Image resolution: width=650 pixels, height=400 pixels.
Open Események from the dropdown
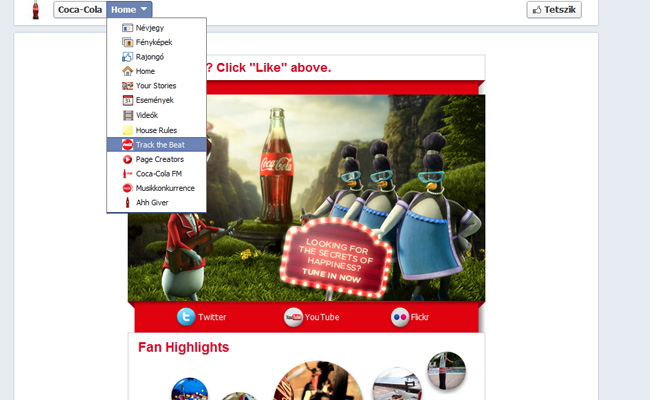[x=157, y=100]
